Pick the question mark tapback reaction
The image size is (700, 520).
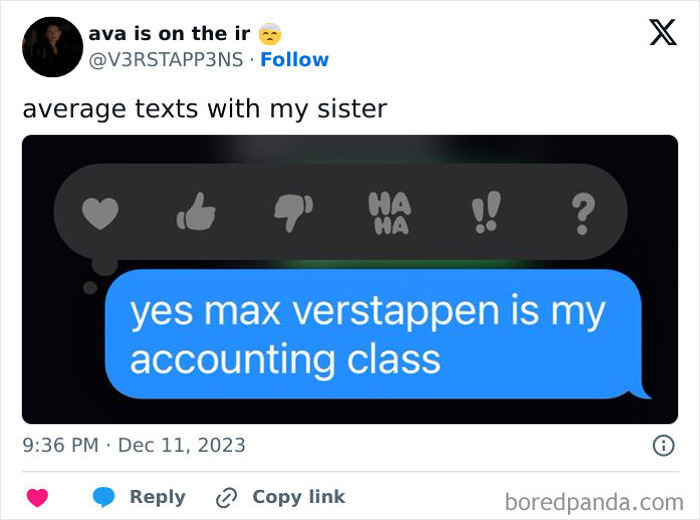click(583, 213)
